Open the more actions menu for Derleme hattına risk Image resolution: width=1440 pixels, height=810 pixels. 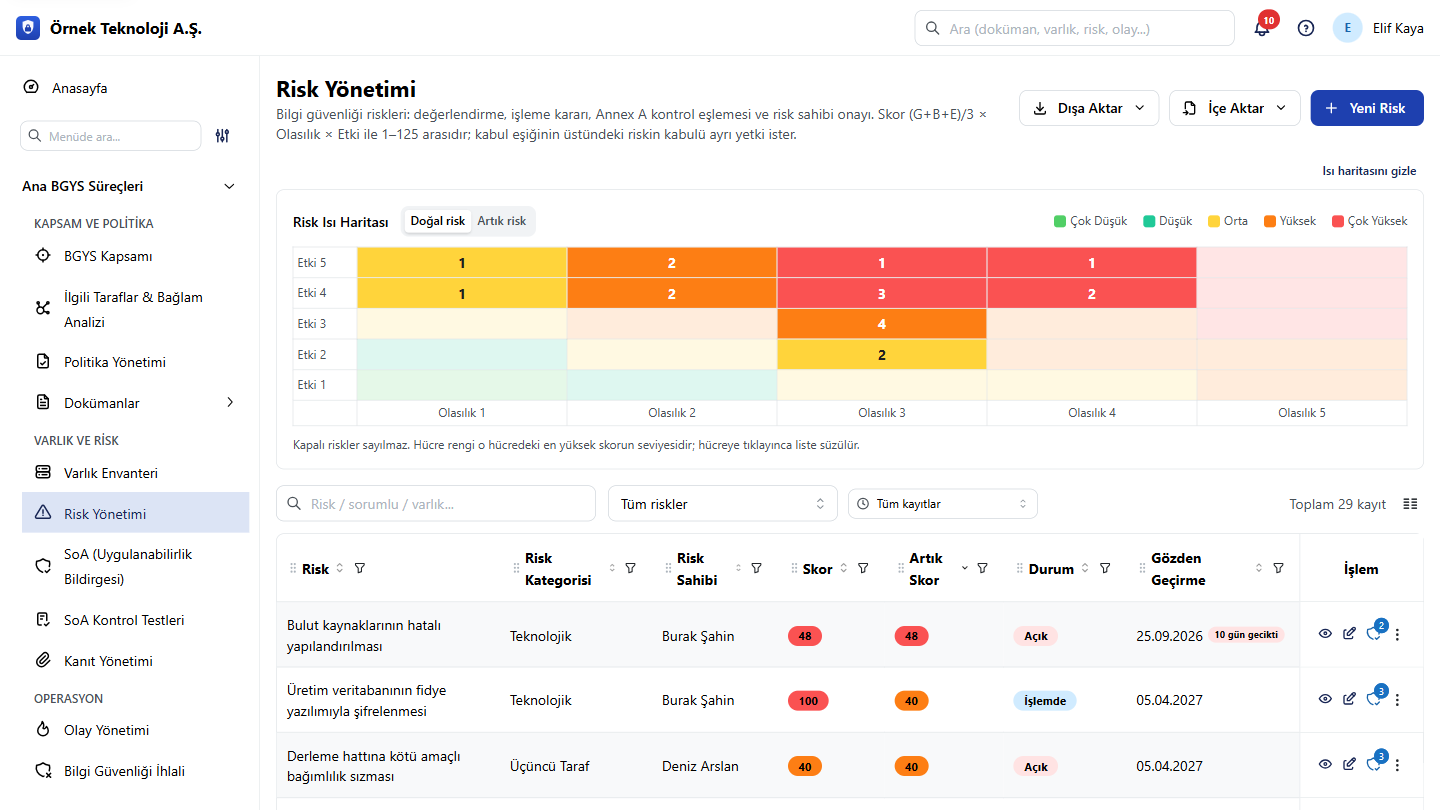1397,765
